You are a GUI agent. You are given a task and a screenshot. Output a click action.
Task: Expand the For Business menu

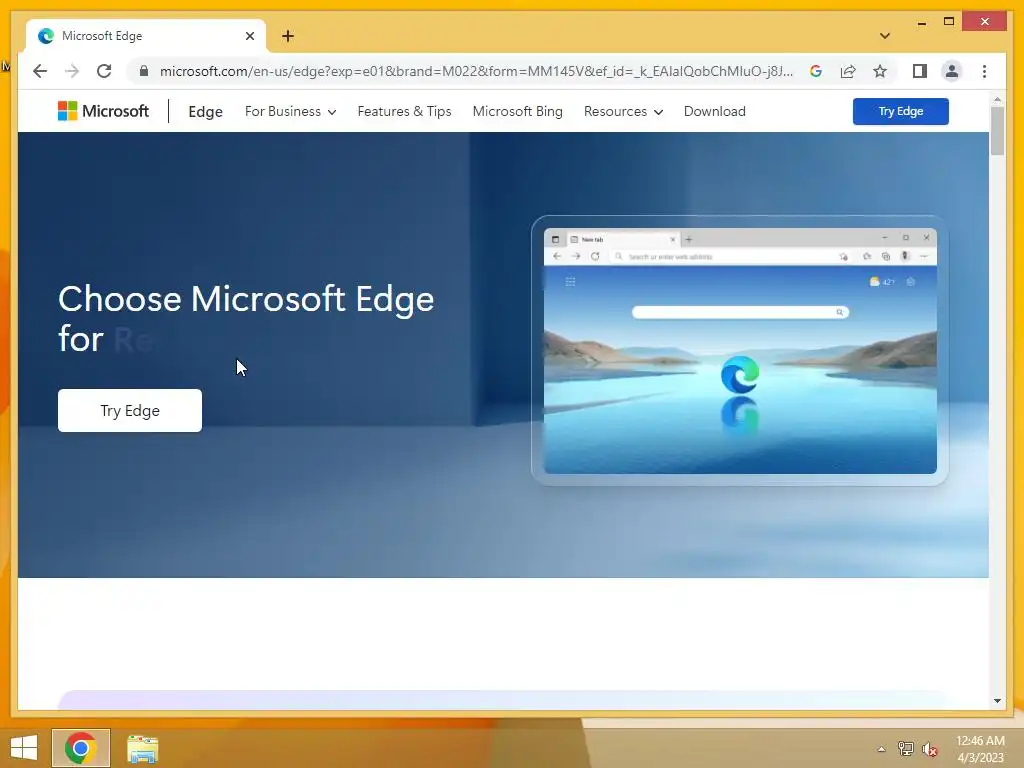click(291, 112)
